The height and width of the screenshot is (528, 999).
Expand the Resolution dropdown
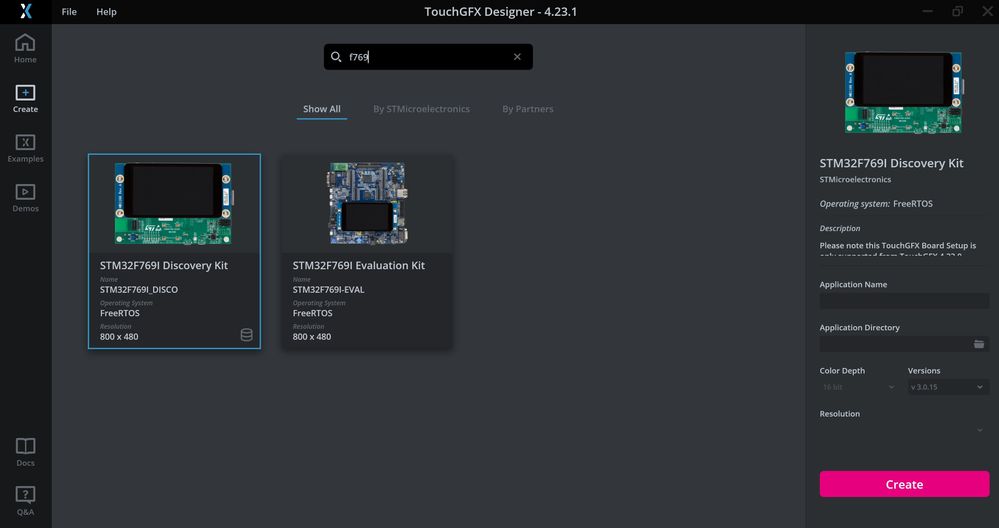click(904, 430)
